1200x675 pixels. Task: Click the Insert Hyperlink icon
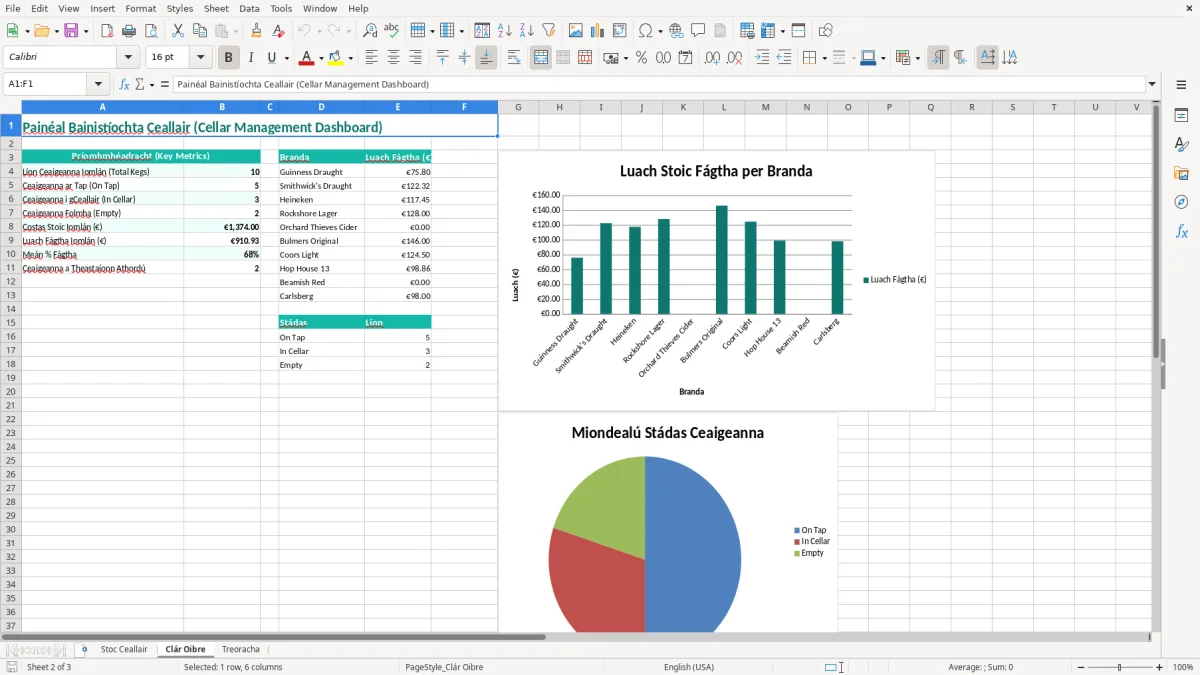pyautogui.click(x=676, y=31)
